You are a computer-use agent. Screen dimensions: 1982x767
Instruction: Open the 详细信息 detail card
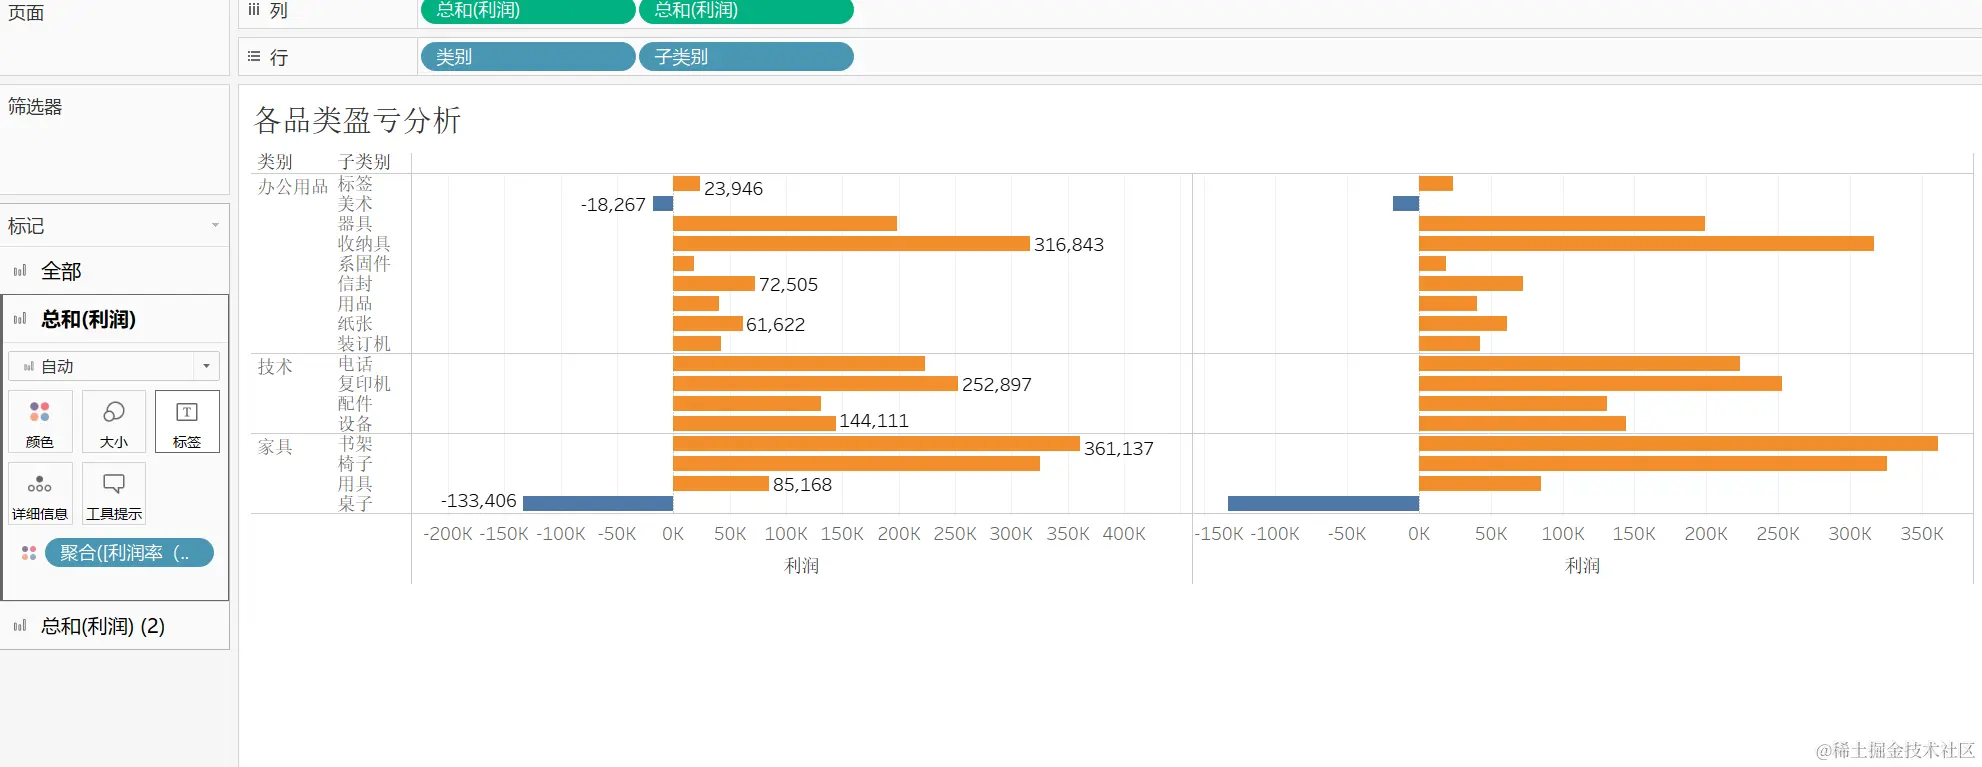click(x=40, y=493)
